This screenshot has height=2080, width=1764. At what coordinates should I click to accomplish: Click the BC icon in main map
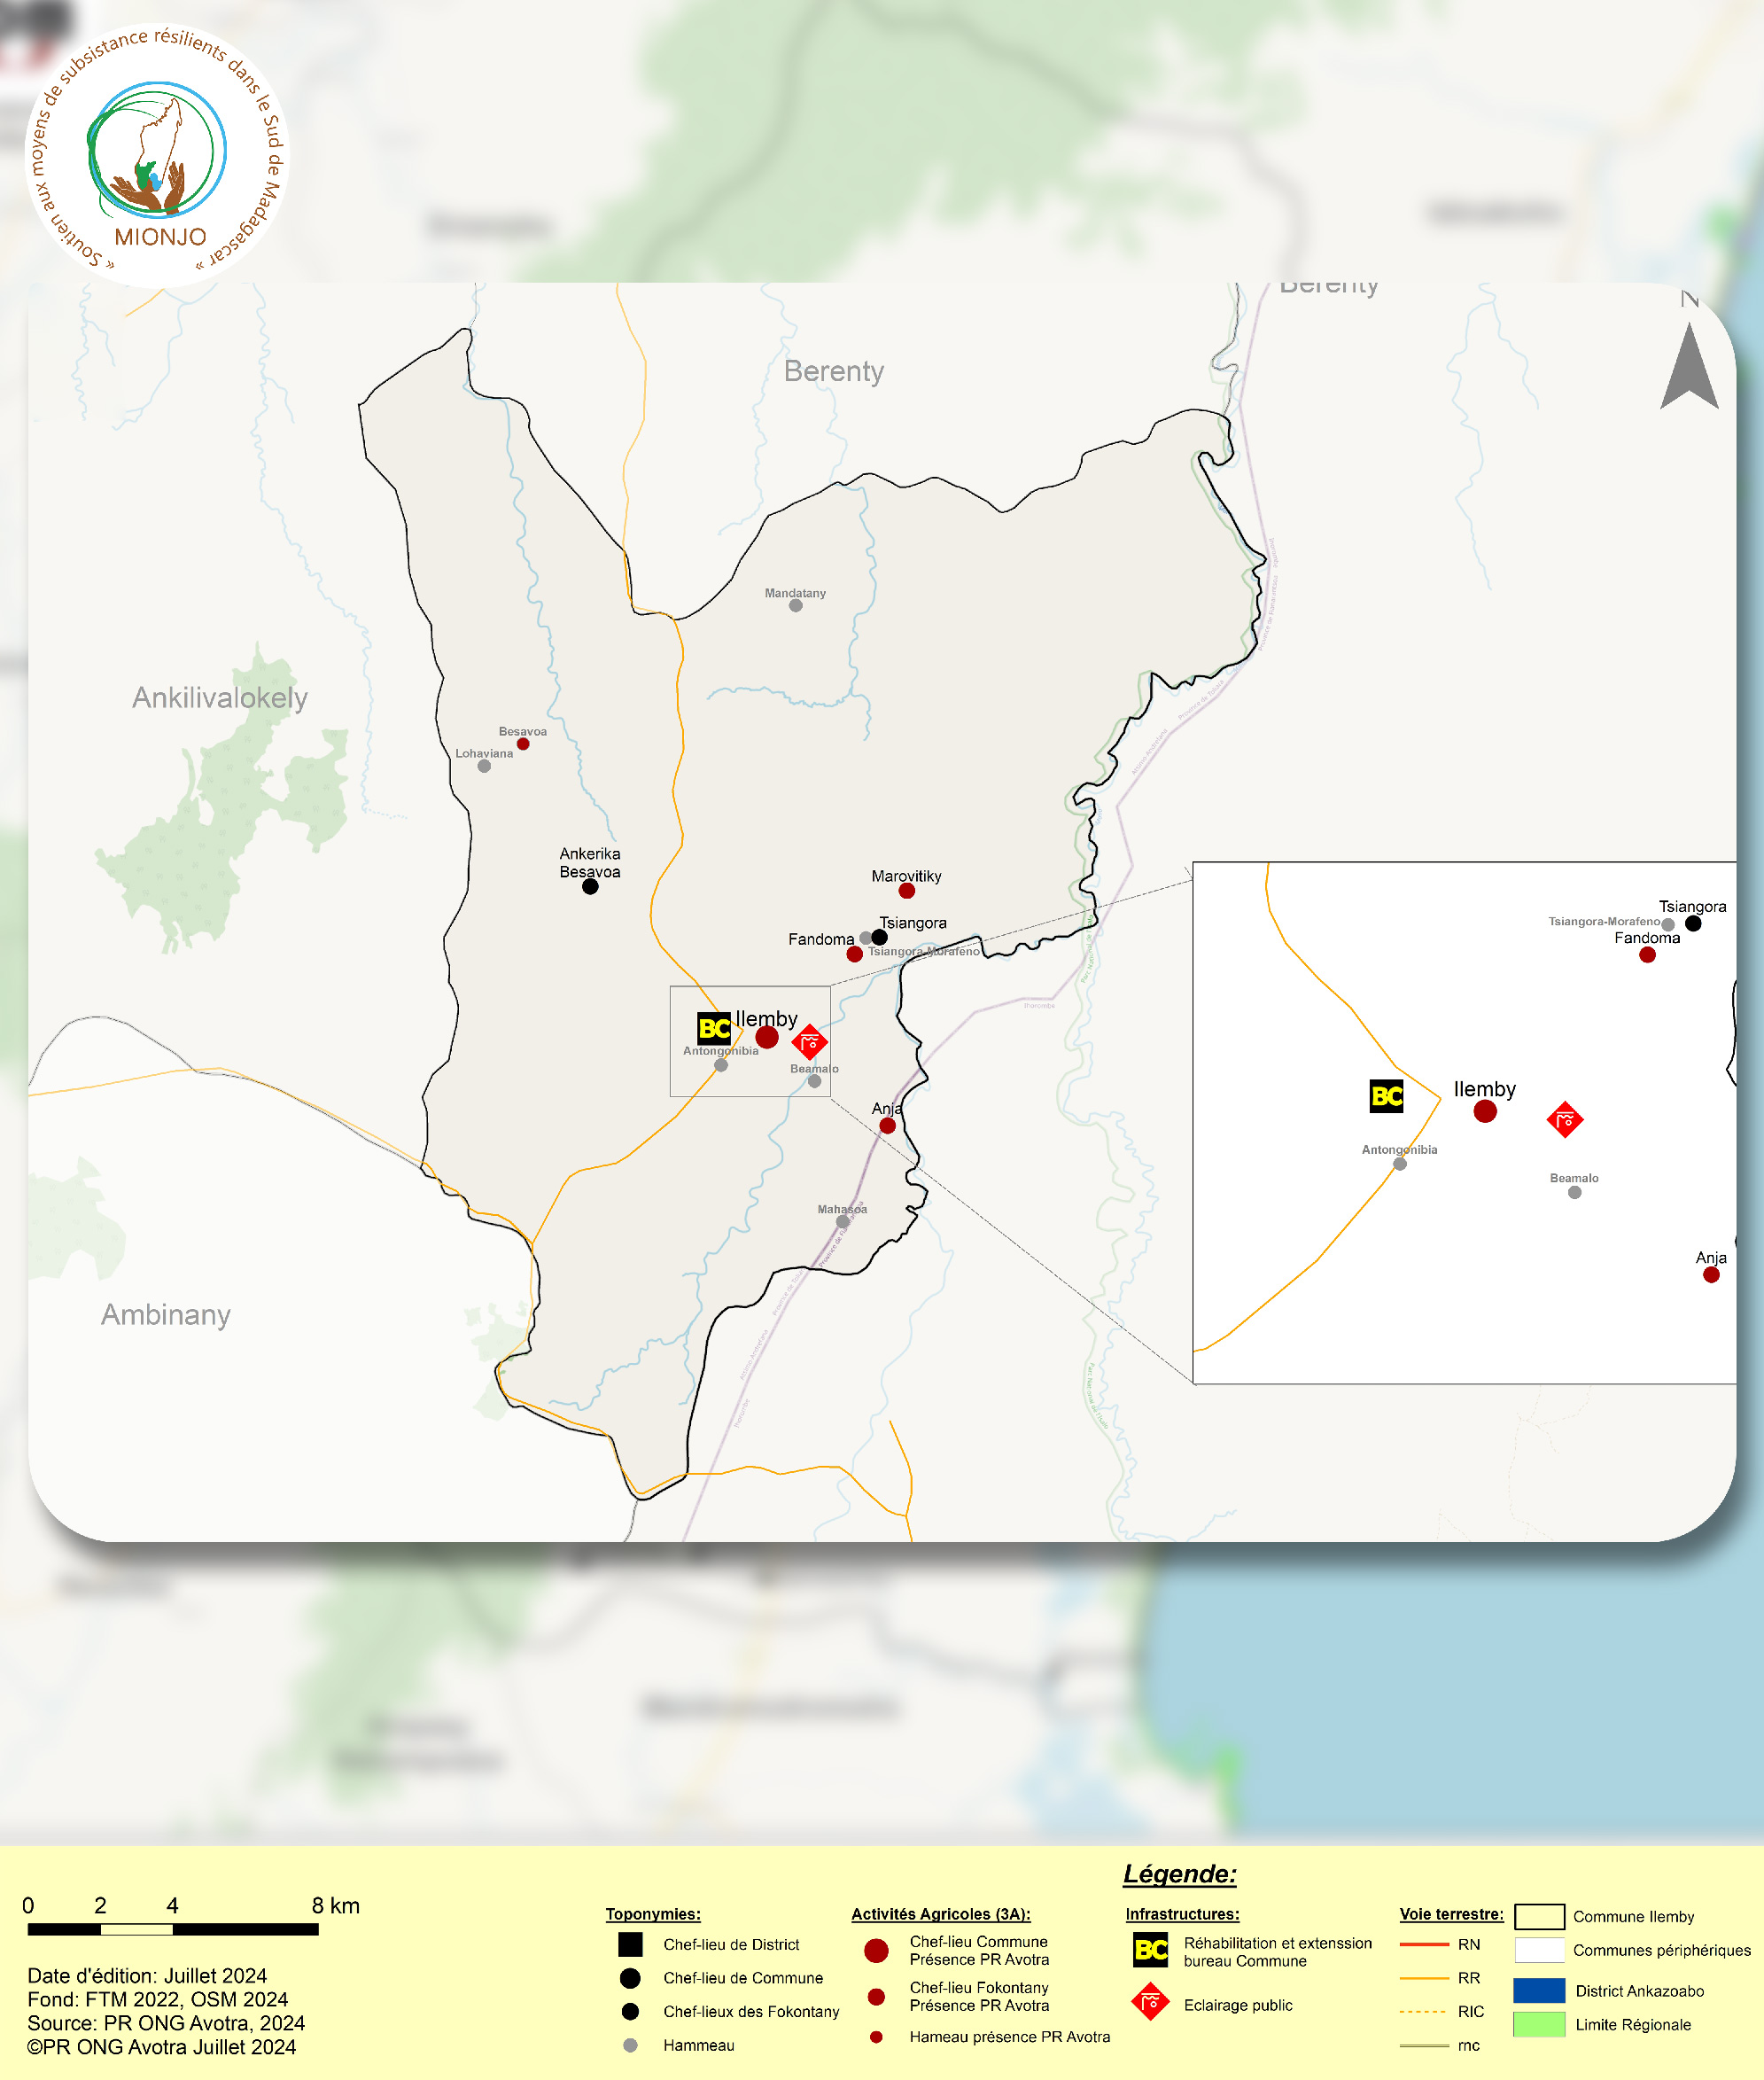pyautogui.click(x=714, y=1028)
